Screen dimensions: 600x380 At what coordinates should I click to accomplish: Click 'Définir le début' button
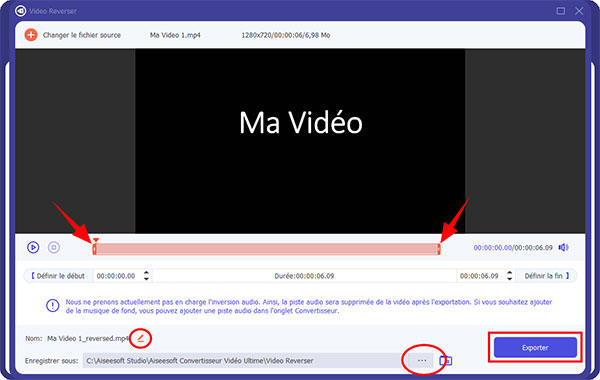coord(58,276)
